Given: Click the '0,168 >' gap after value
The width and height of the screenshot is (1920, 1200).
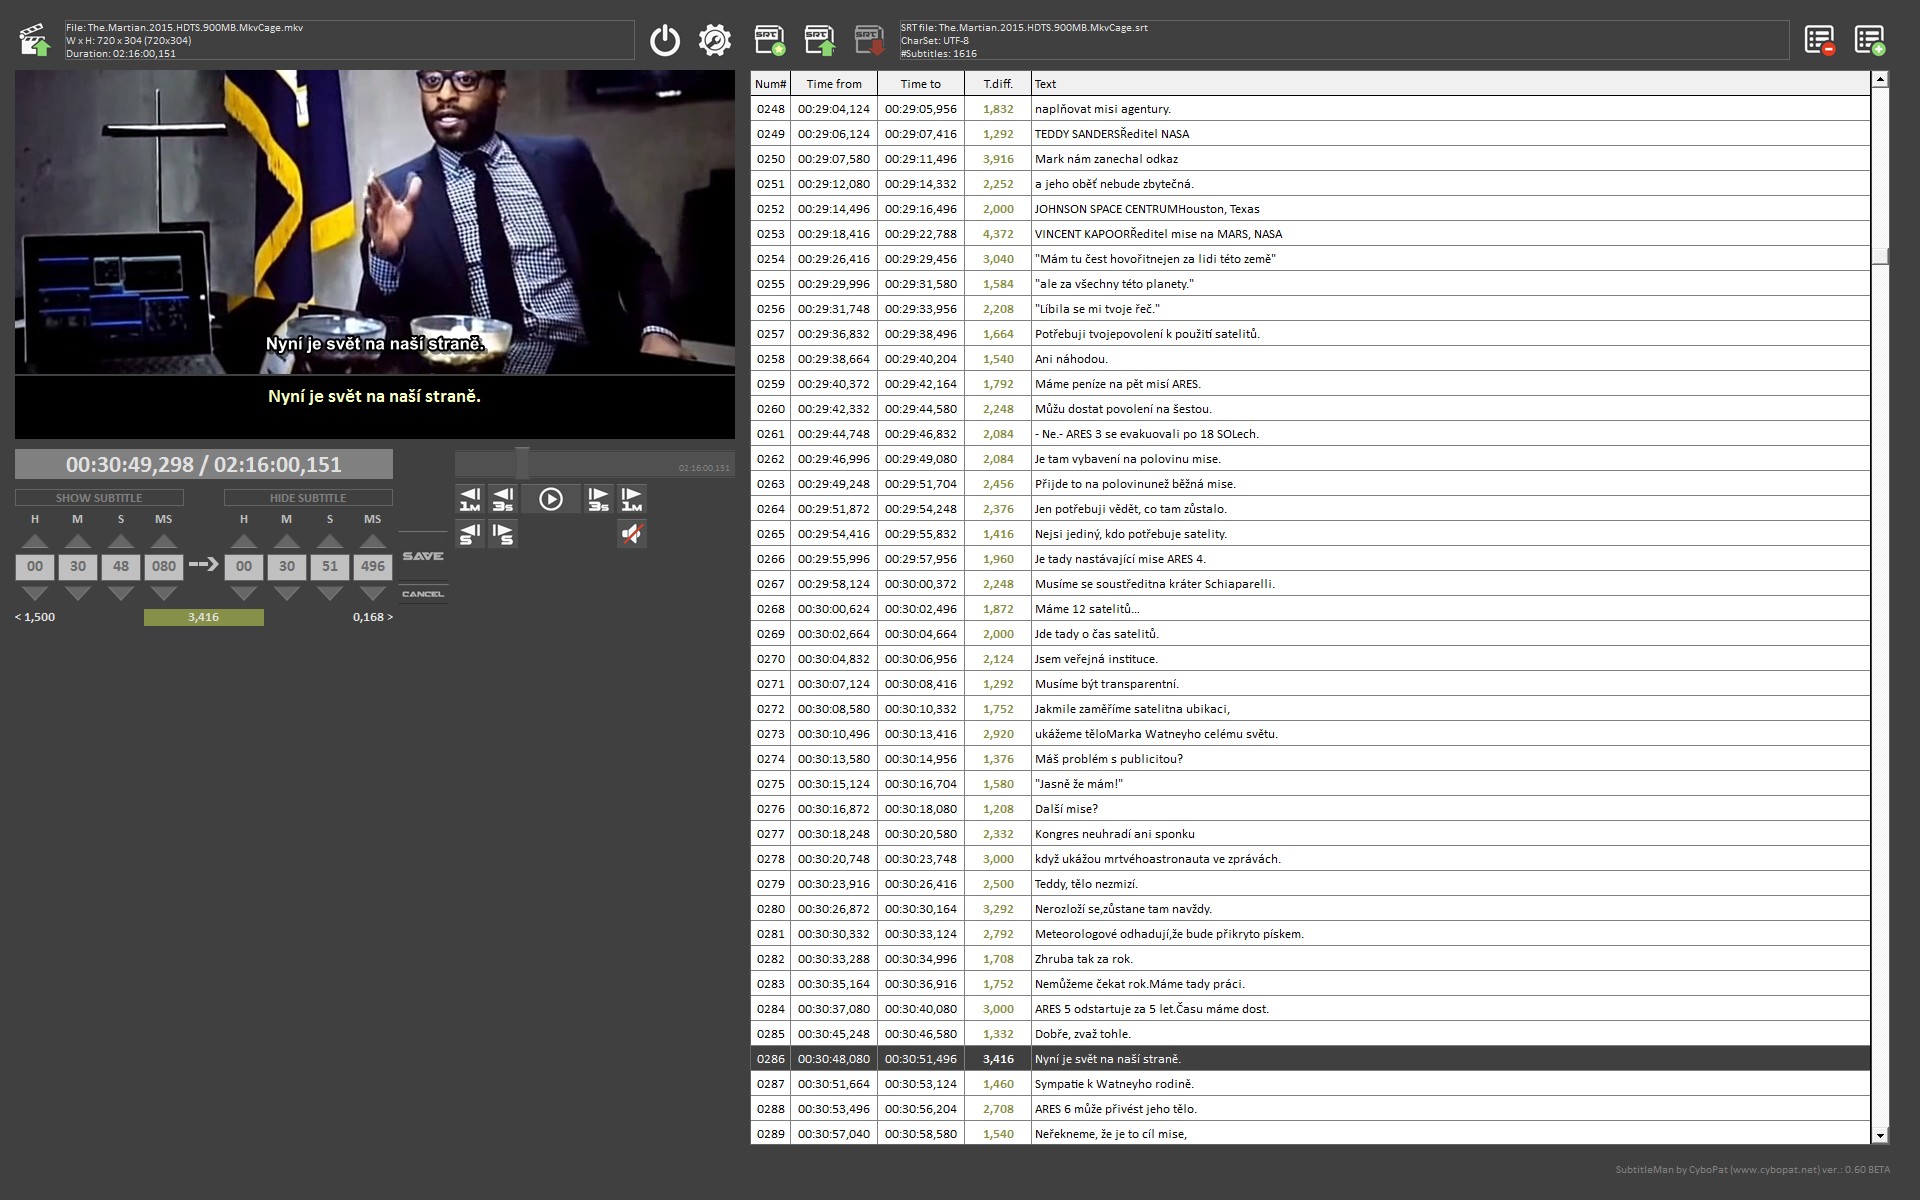Looking at the screenshot, I should point(373,617).
